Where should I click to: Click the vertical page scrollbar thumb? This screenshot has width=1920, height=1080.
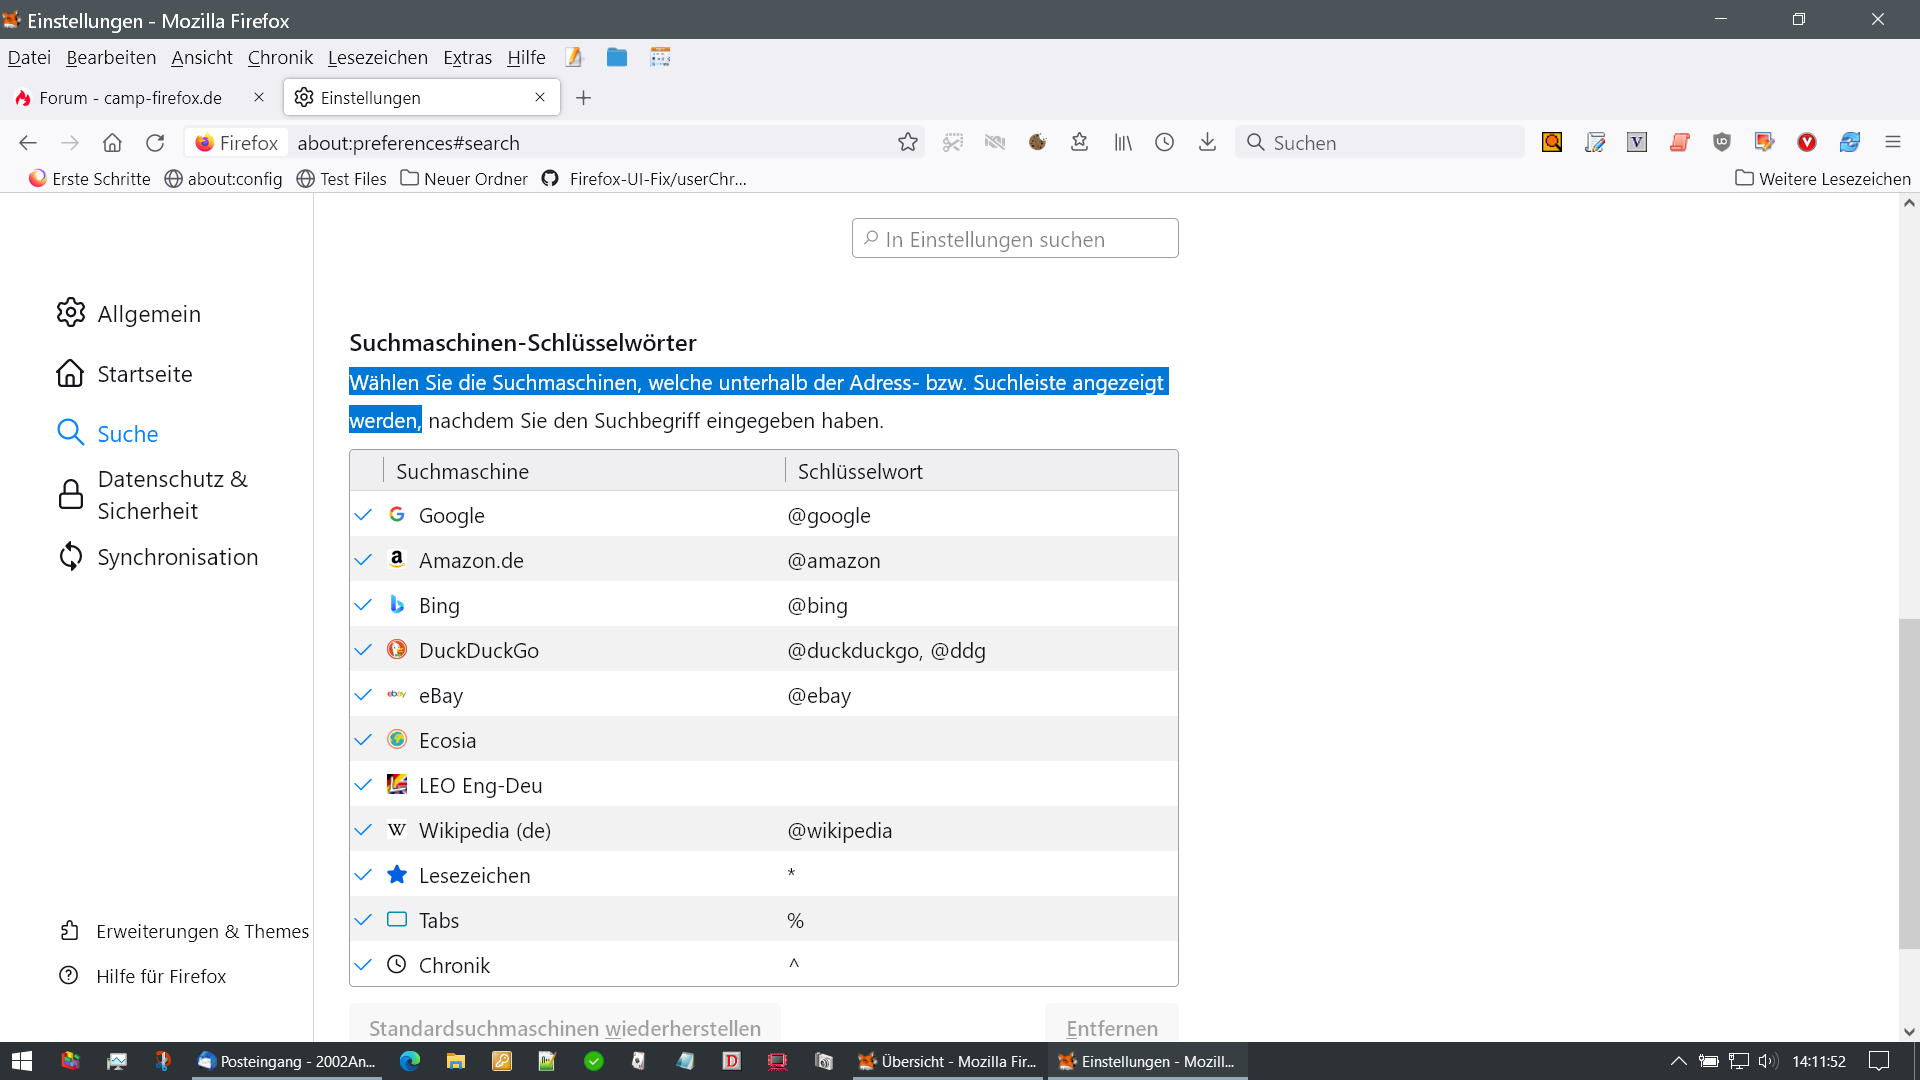coord(1908,782)
